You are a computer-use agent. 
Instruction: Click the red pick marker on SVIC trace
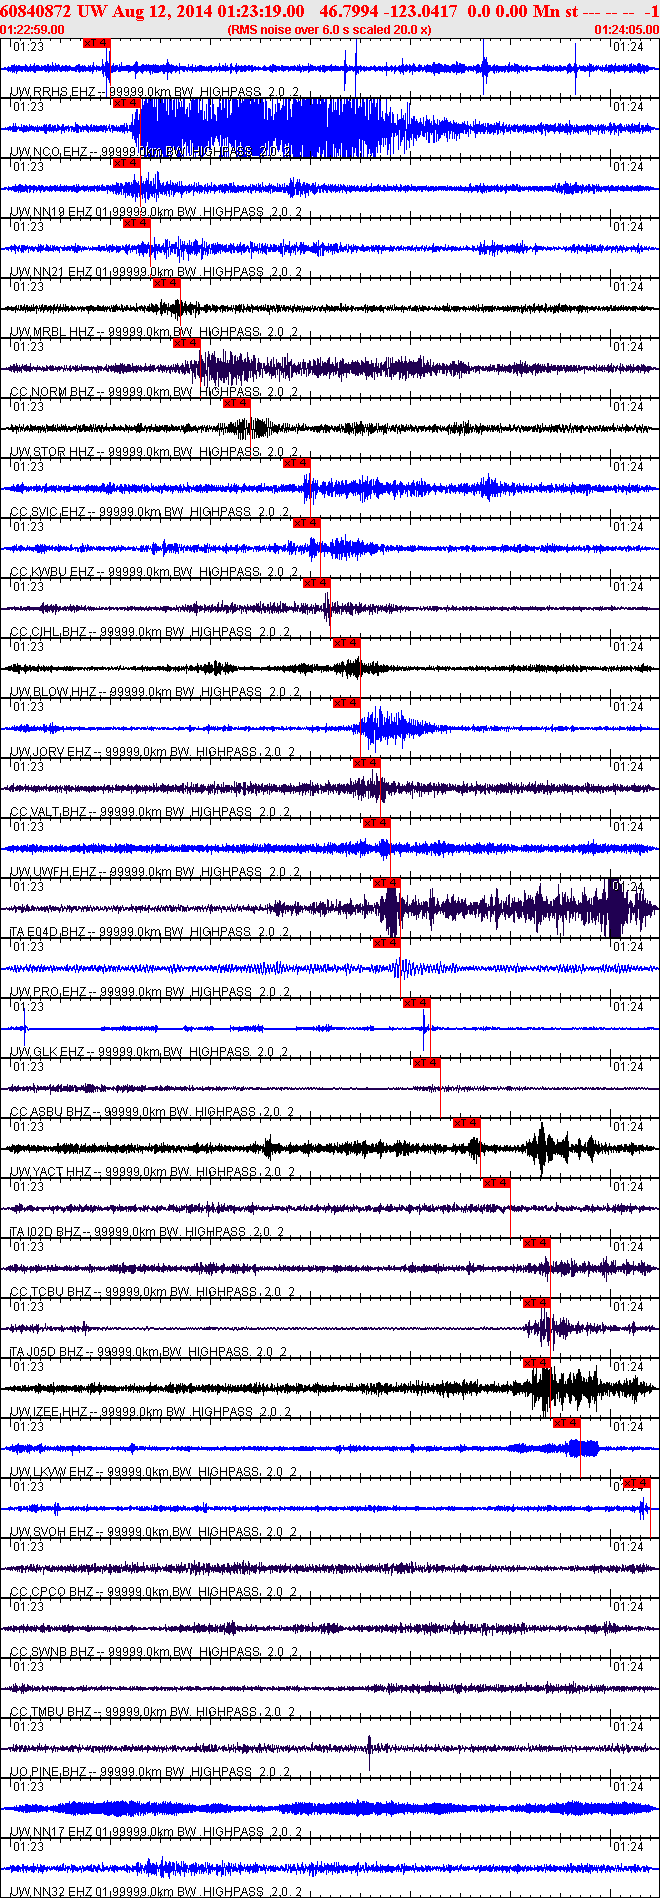[296, 463]
